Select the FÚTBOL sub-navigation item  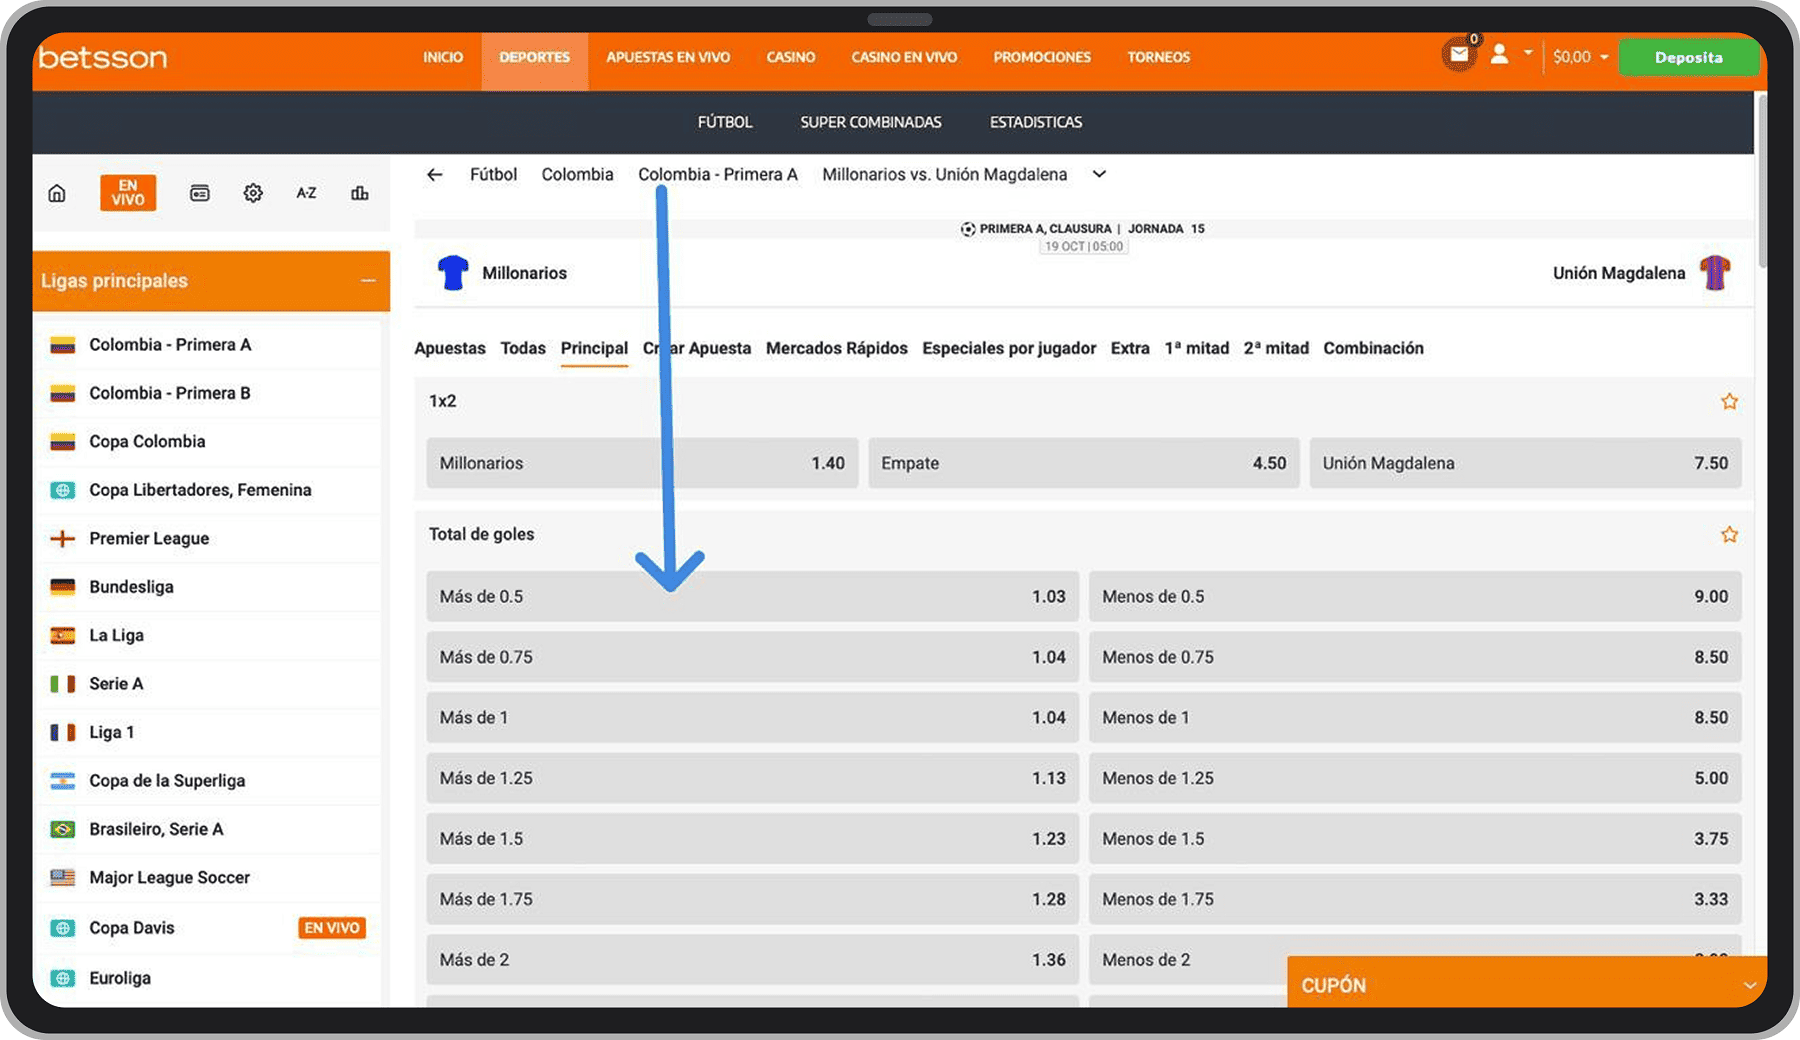(x=725, y=122)
